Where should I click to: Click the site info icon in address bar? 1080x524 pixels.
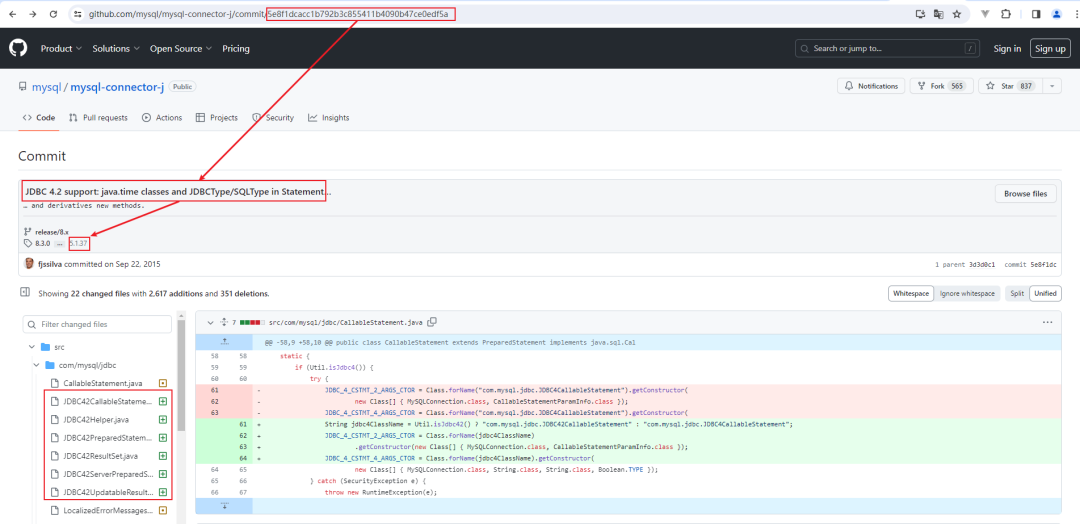79,14
